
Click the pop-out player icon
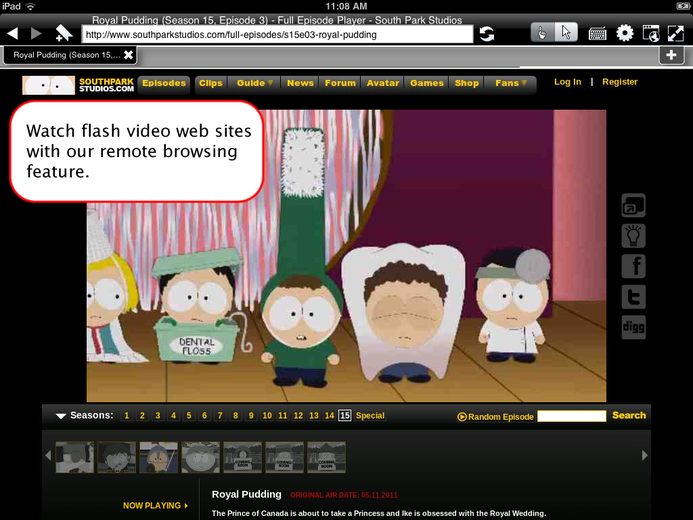[633, 205]
